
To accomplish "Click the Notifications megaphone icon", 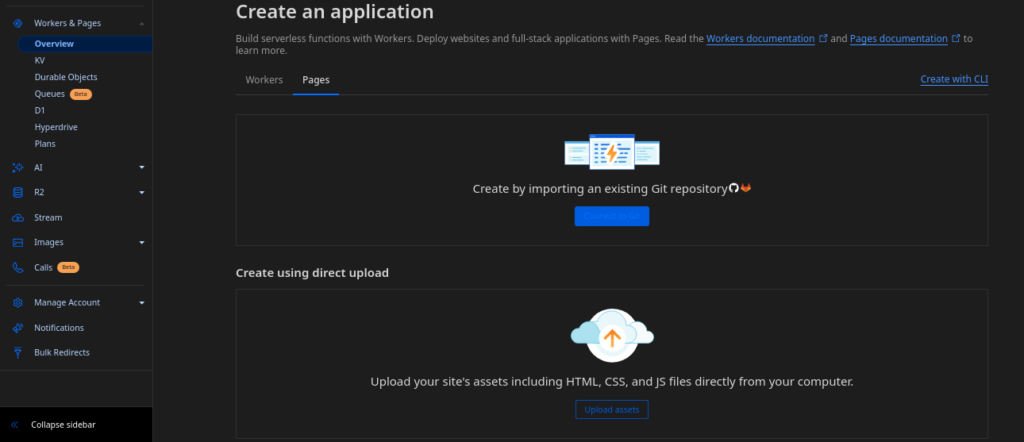I will point(18,328).
